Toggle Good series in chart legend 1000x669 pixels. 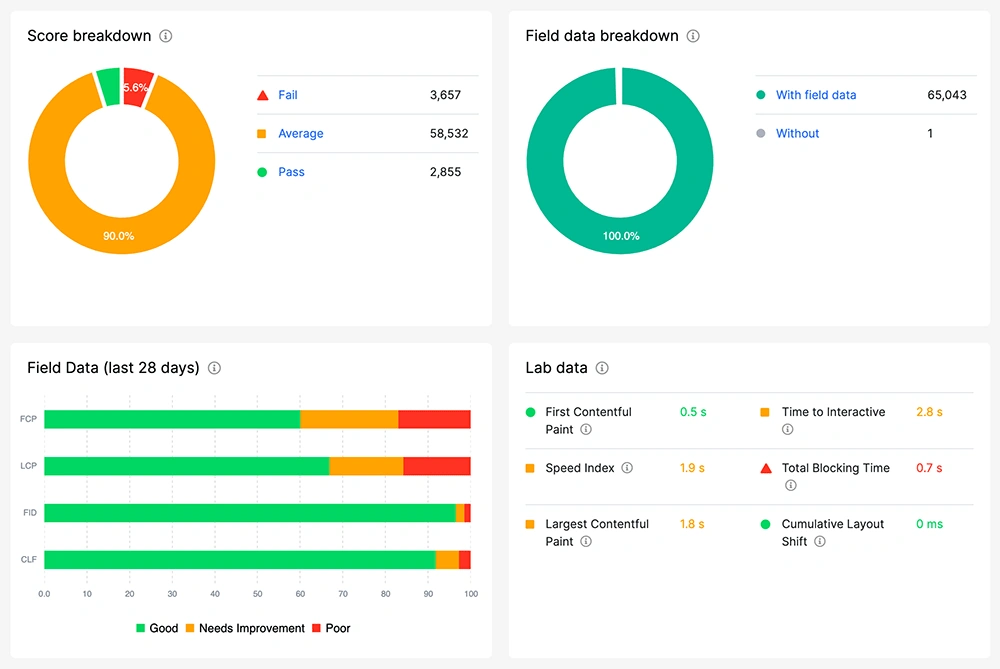pyautogui.click(x=157, y=628)
